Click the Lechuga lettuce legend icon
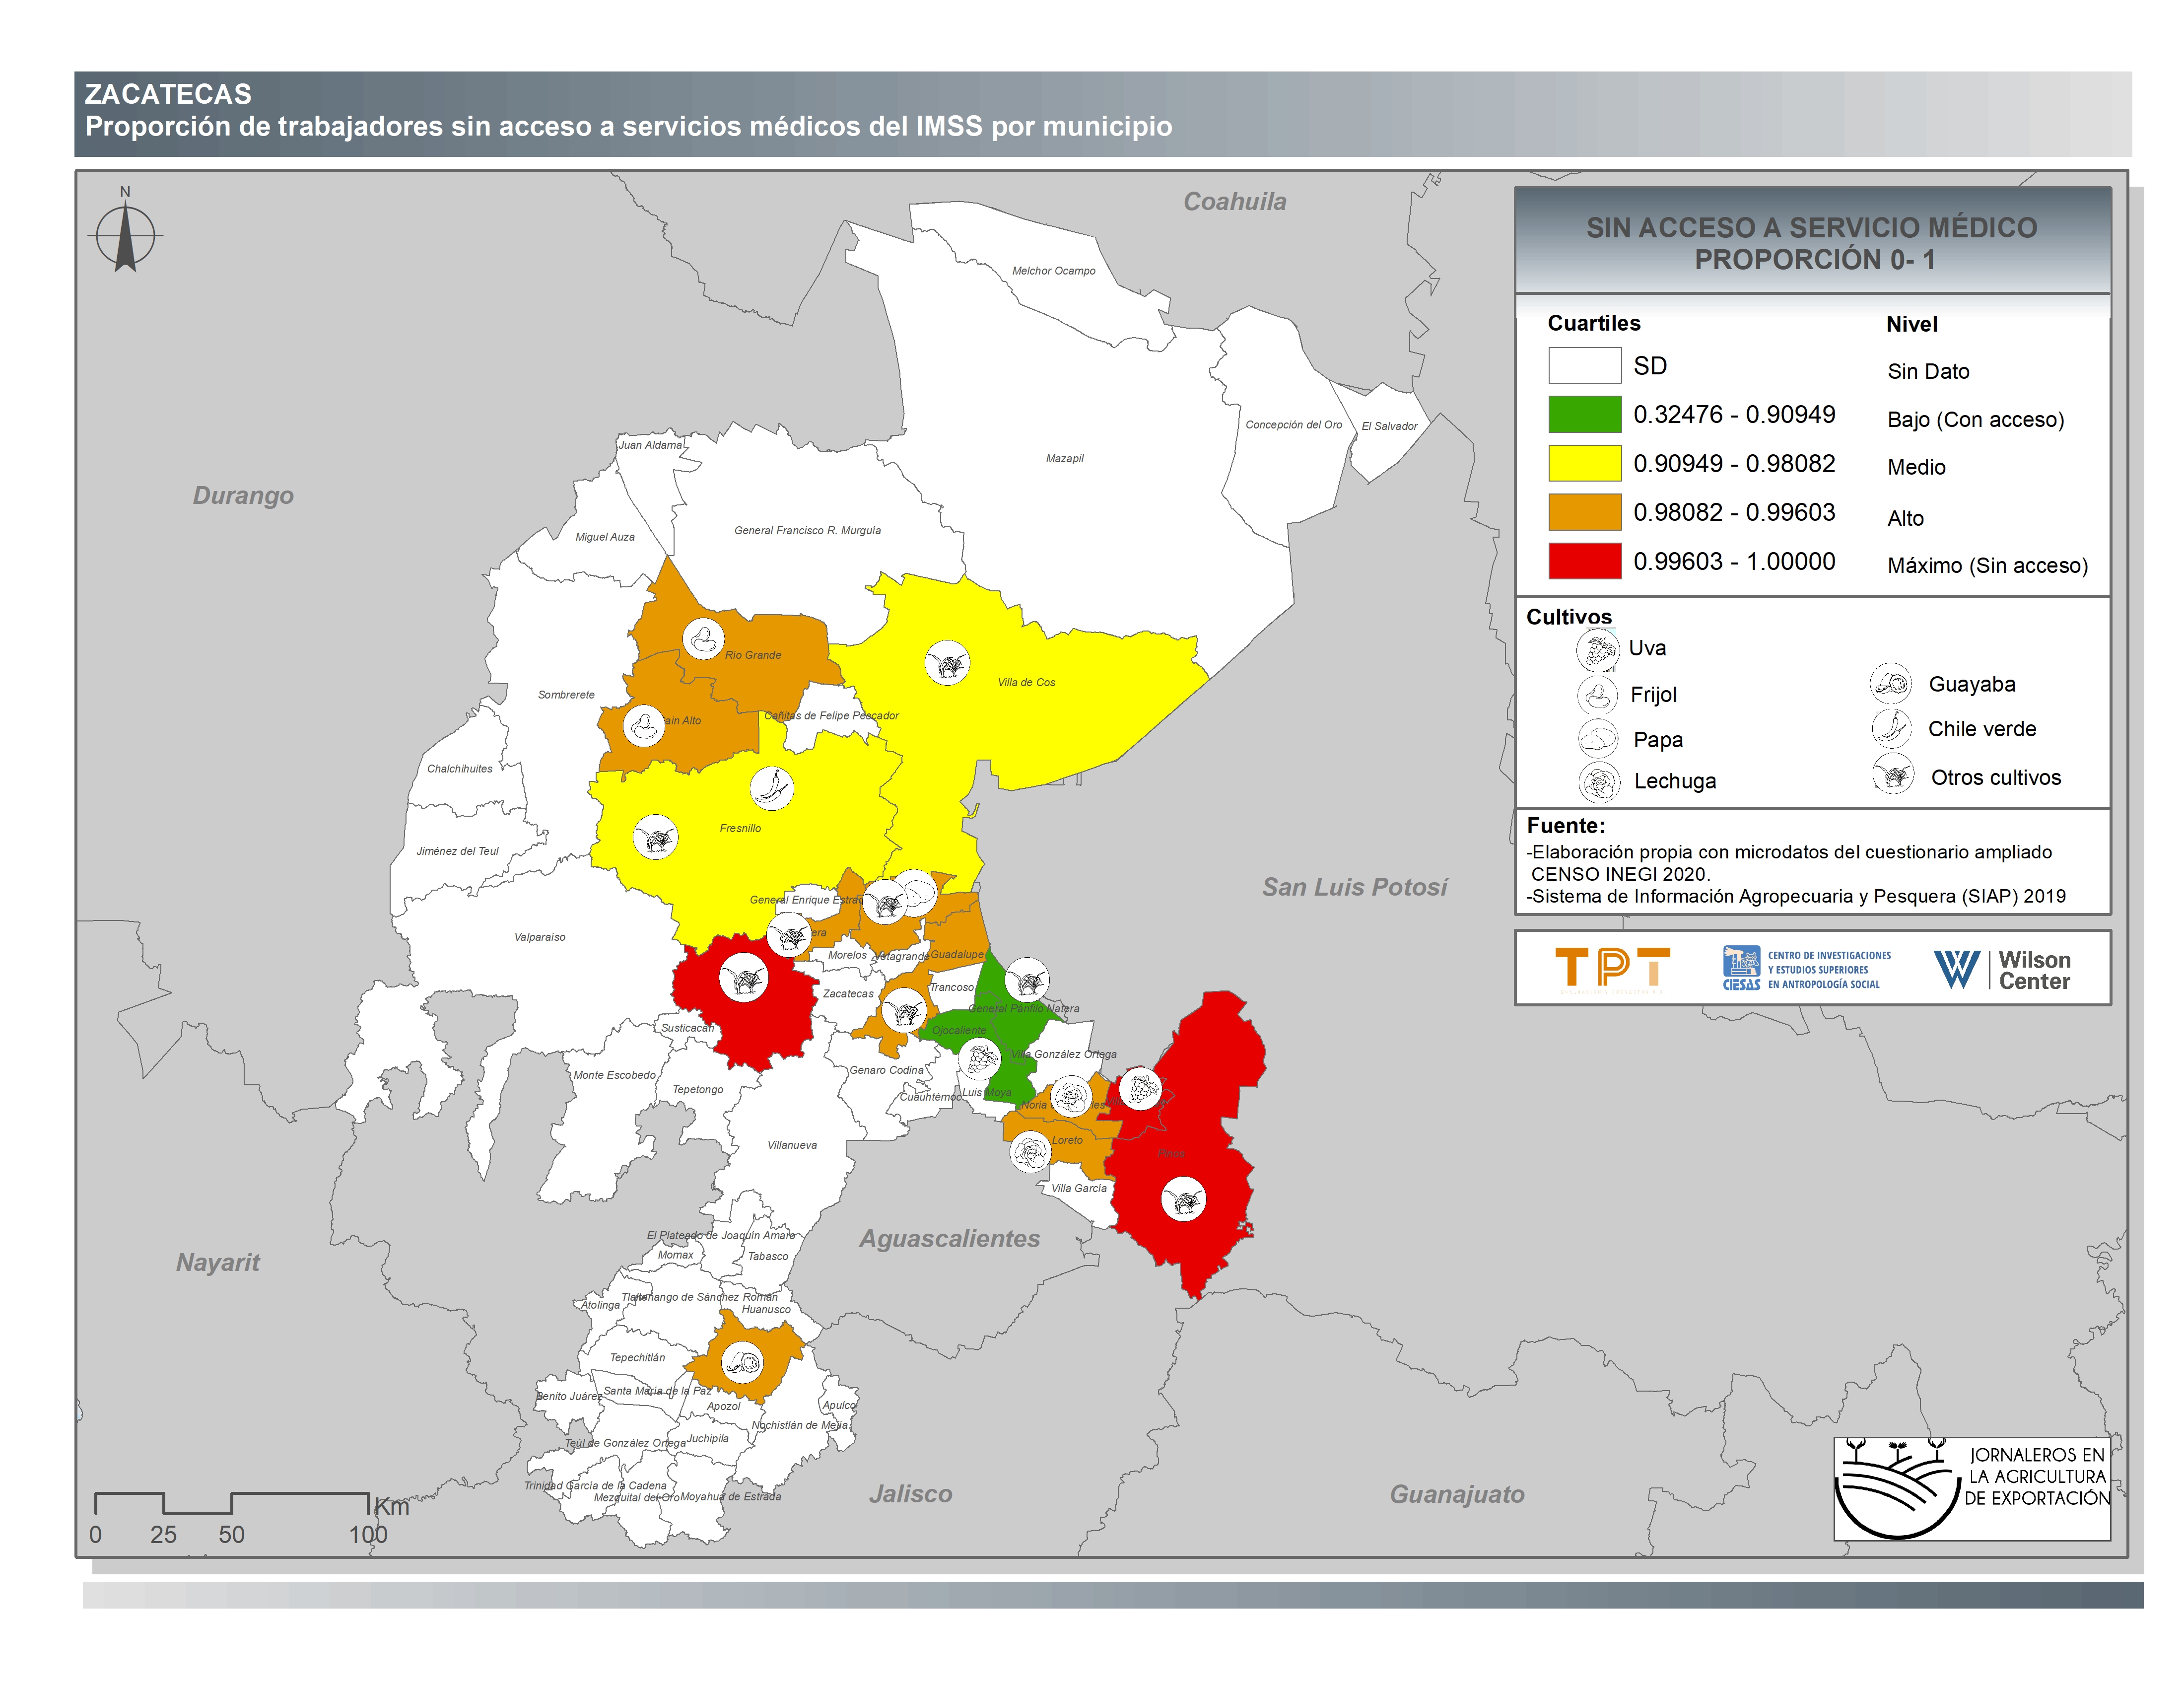 tap(1599, 782)
